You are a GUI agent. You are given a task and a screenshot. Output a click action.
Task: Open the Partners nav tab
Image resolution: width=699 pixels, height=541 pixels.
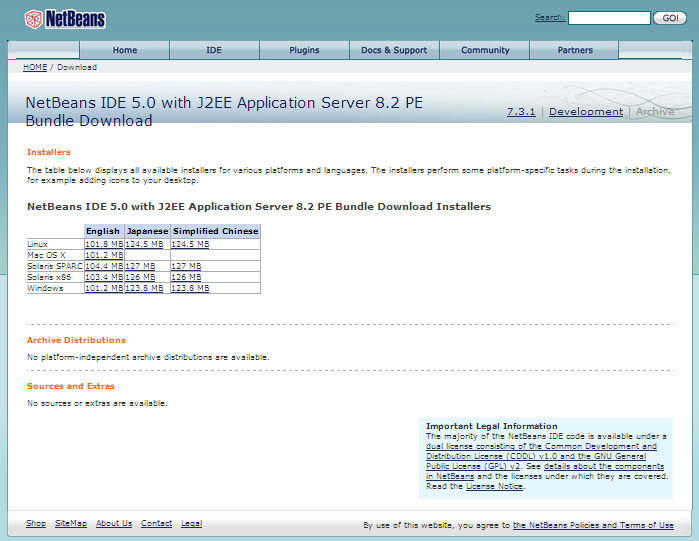pos(575,50)
